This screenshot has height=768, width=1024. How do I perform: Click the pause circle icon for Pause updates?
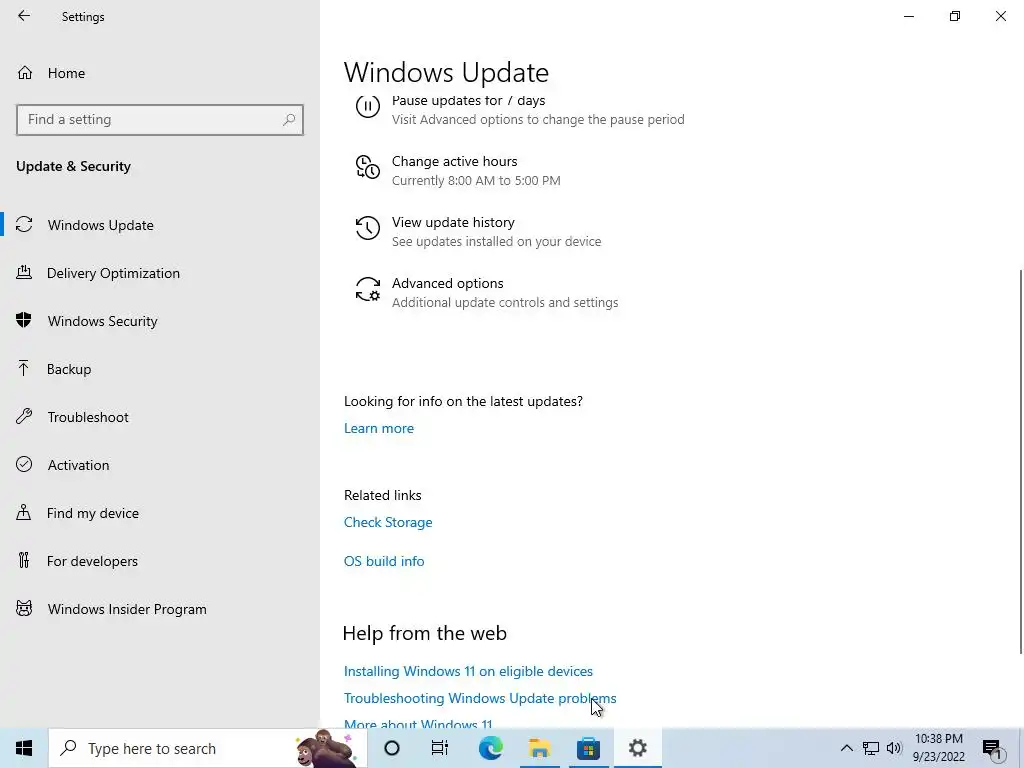tap(368, 106)
